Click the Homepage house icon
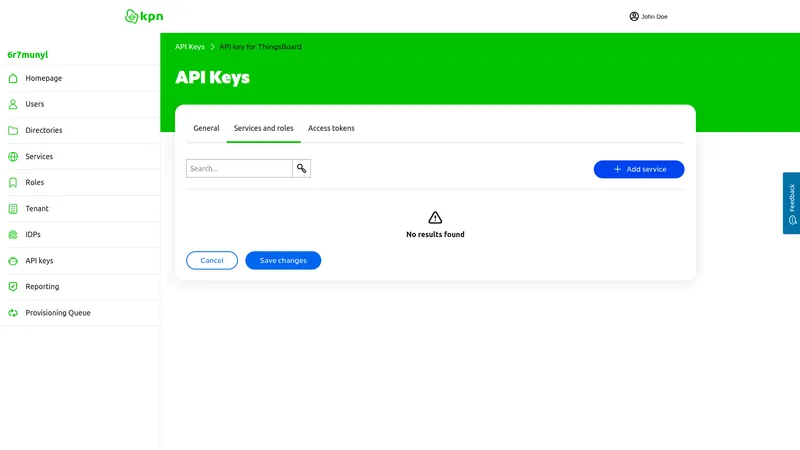The height and width of the screenshot is (450, 800). click(13, 78)
